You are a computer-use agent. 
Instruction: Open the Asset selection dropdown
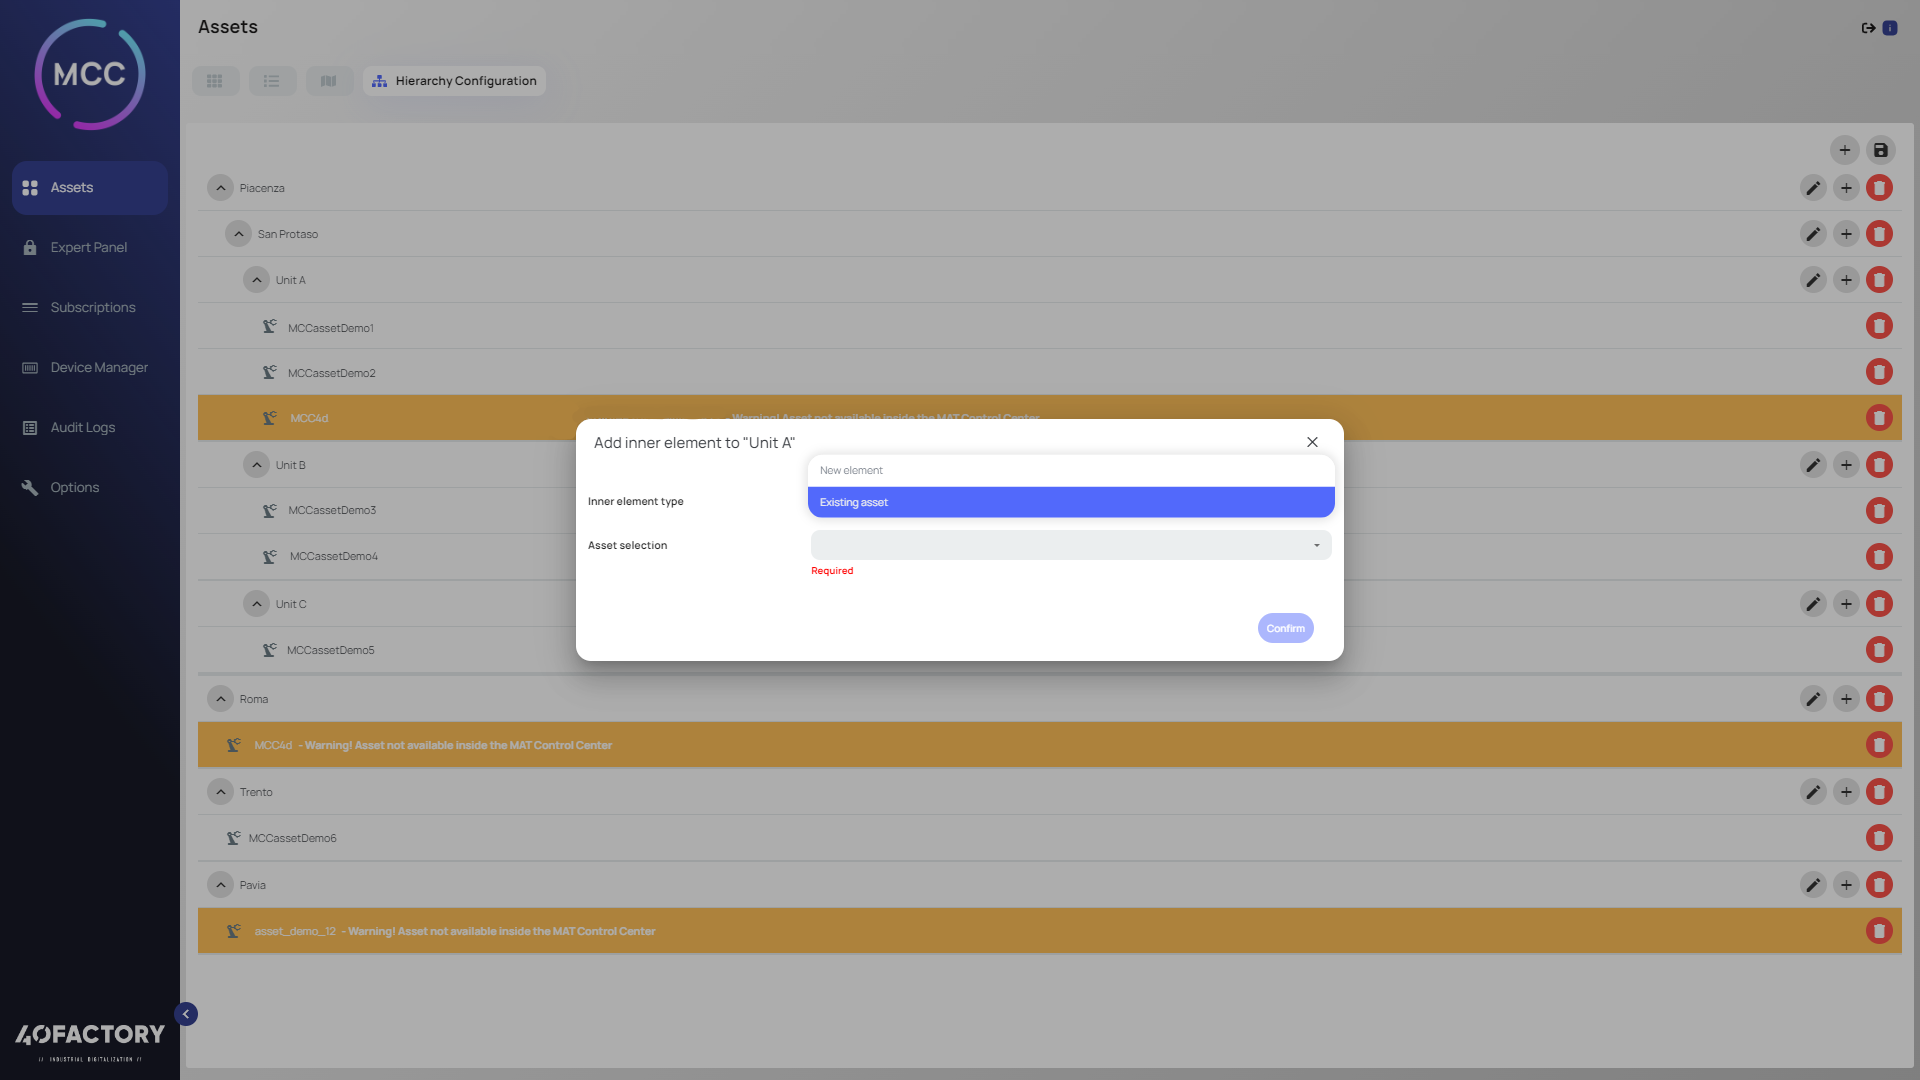1070,545
